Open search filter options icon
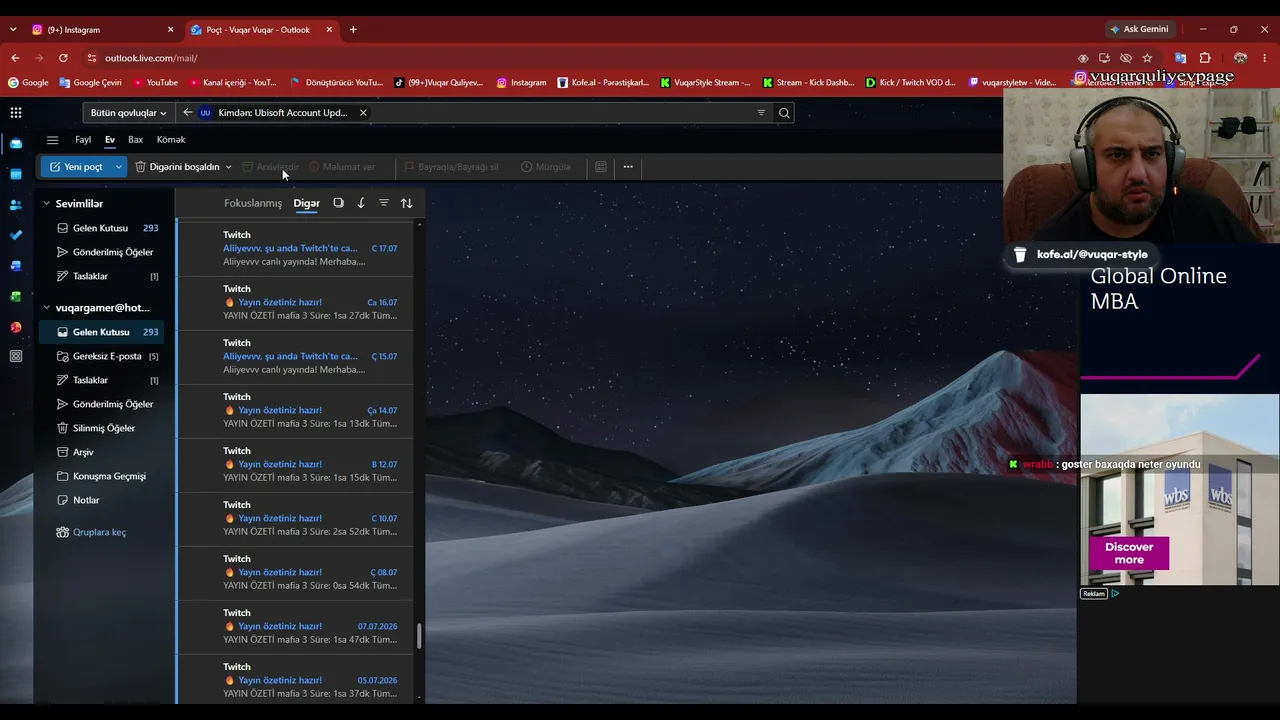This screenshot has width=1280, height=720. click(x=761, y=113)
